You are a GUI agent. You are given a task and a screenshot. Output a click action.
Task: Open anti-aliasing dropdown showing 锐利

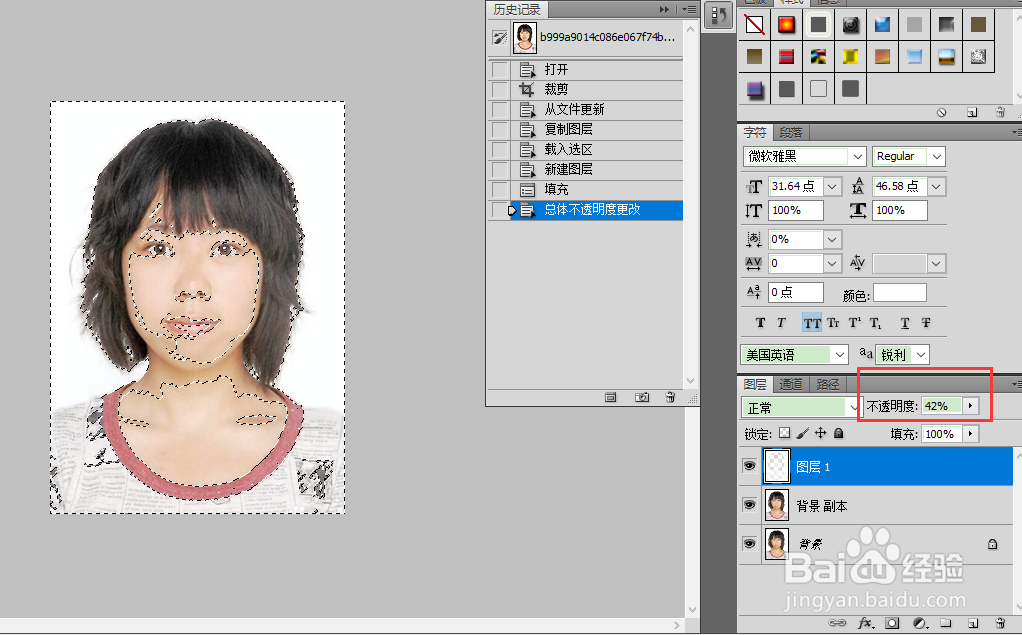coord(921,355)
